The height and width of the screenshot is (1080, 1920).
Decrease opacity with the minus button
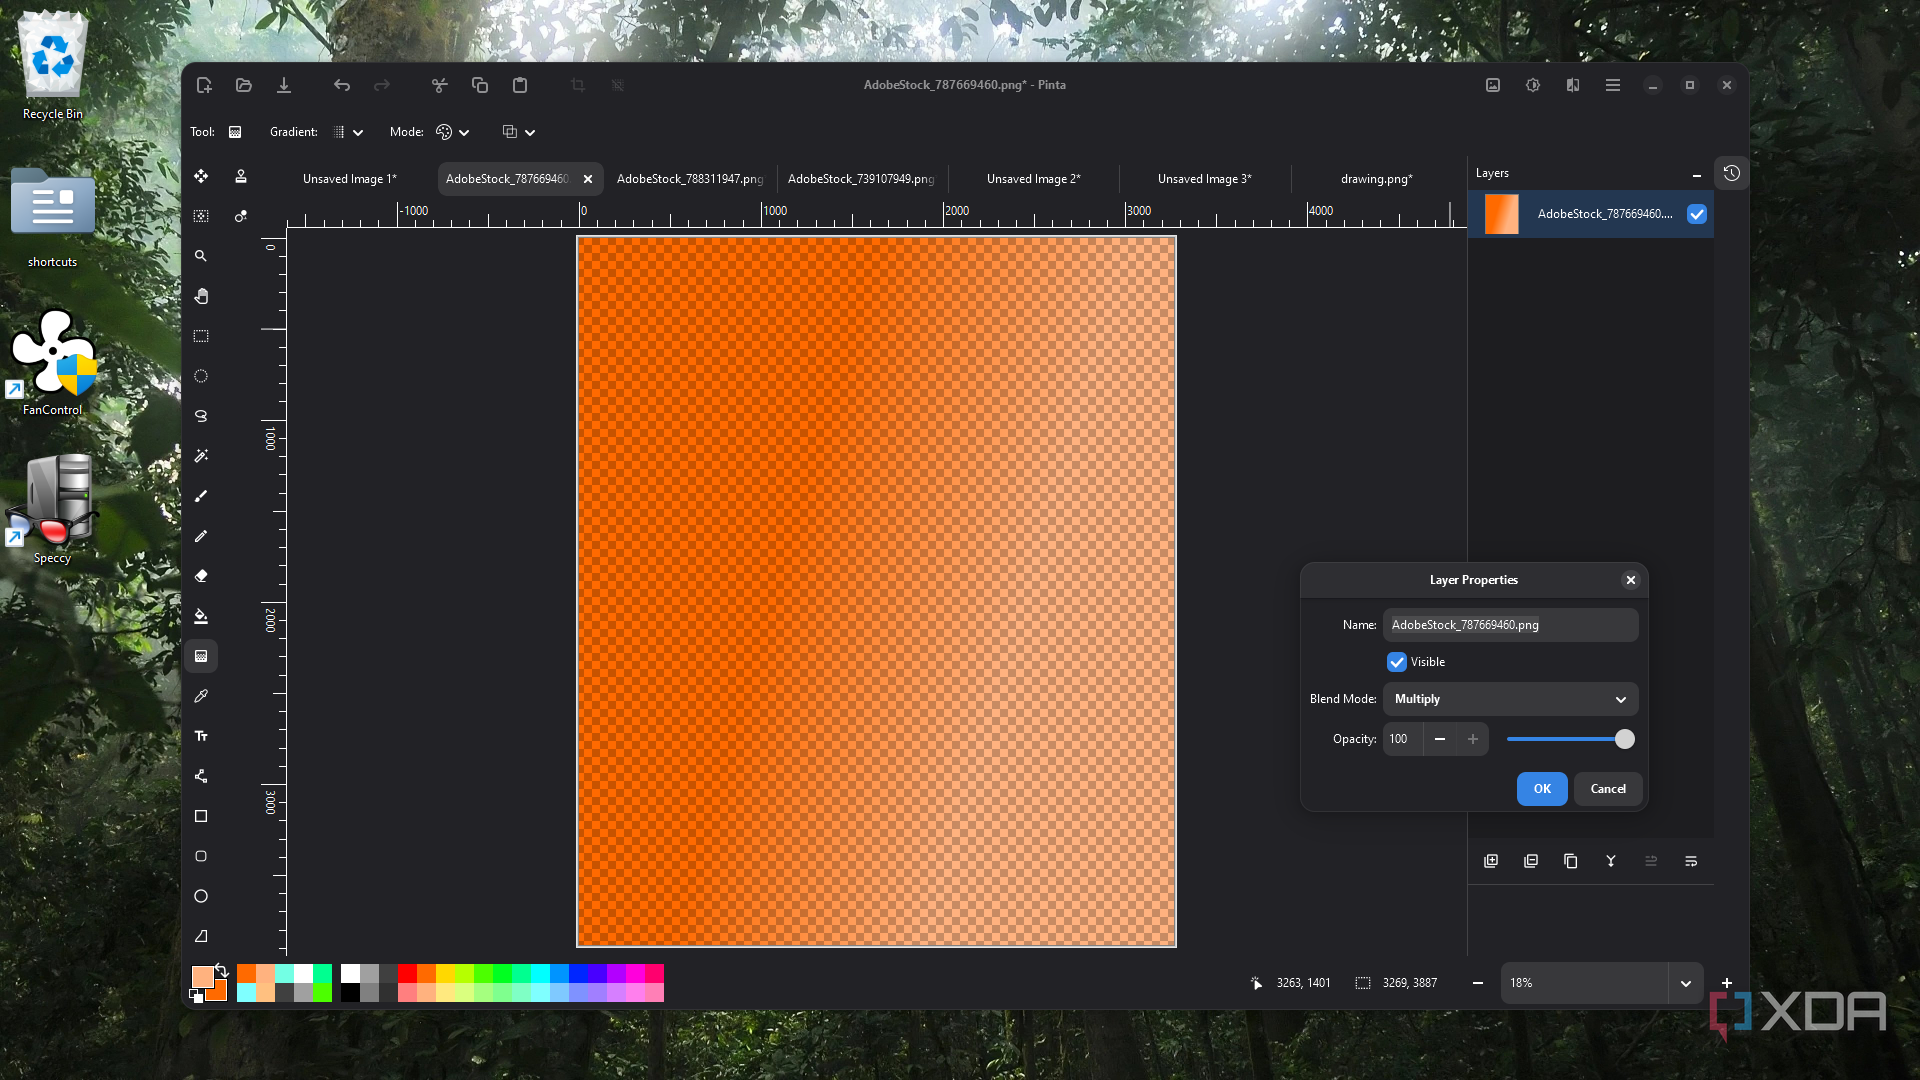point(1440,739)
